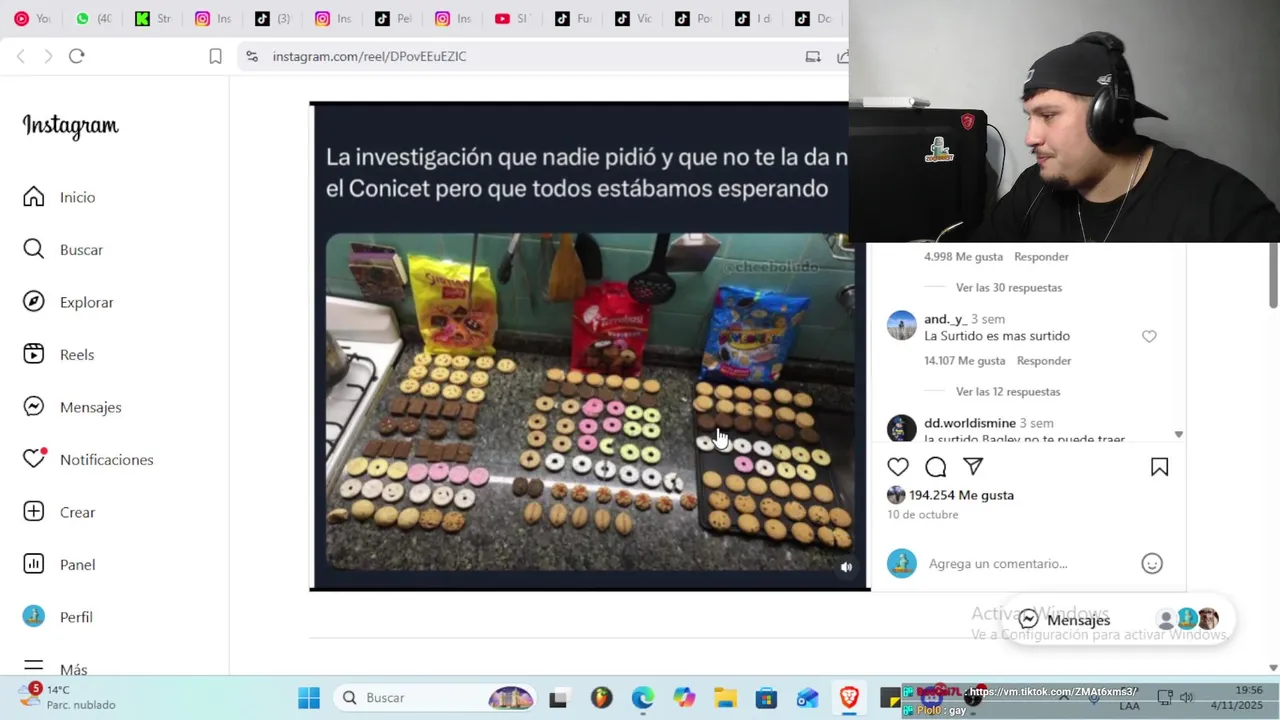The image size is (1280, 720).
Task: Open the Explorar compass icon
Action: click(x=34, y=302)
